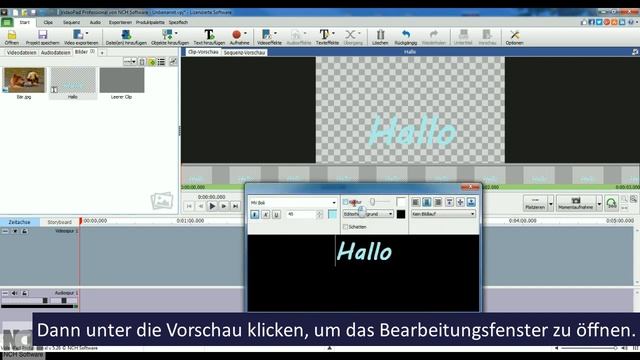Click the Löschen trash icon
640x360 pixels.
click(380, 35)
